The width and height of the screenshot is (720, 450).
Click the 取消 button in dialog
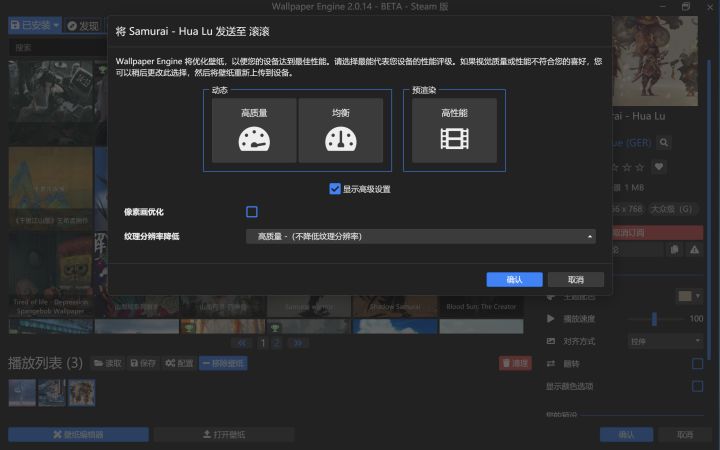point(576,280)
